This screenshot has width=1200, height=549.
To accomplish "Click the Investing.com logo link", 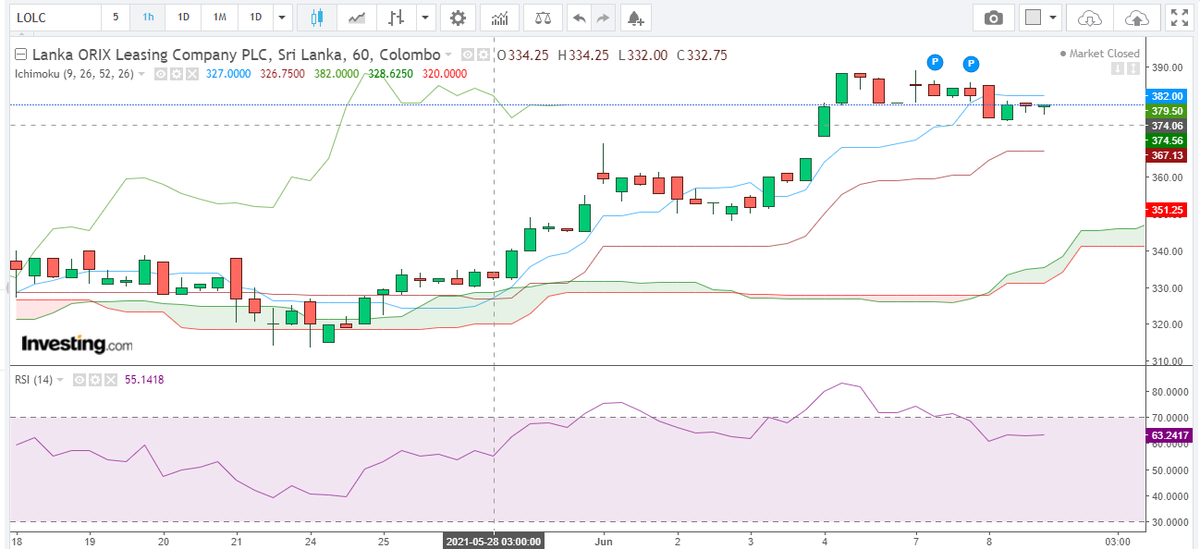I will point(76,344).
